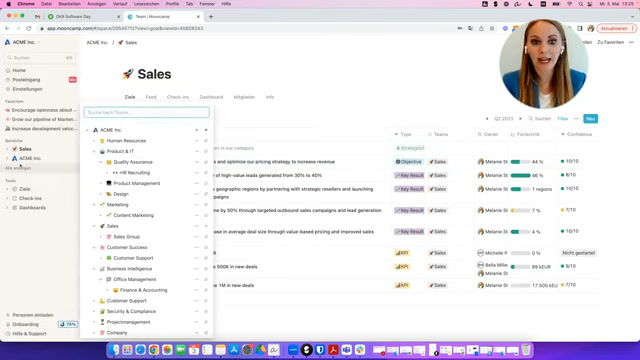Click the rocket icon beside Sales title
This screenshot has width=640, height=360.
[128, 74]
